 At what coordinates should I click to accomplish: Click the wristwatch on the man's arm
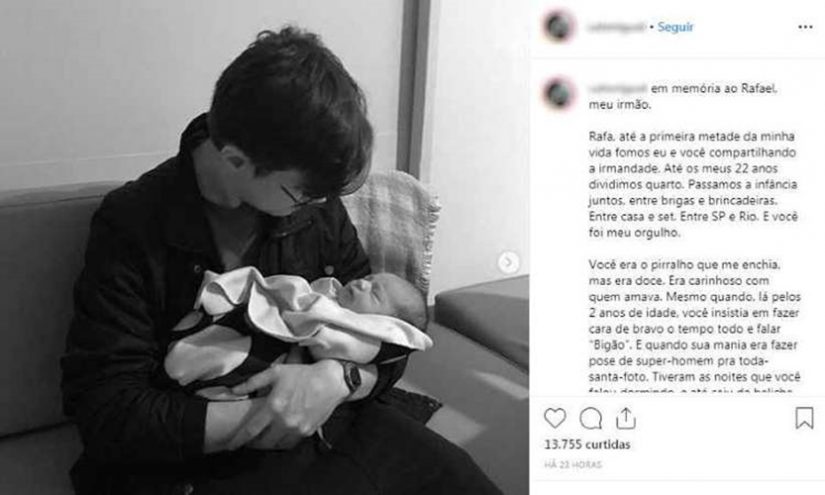(x=351, y=377)
